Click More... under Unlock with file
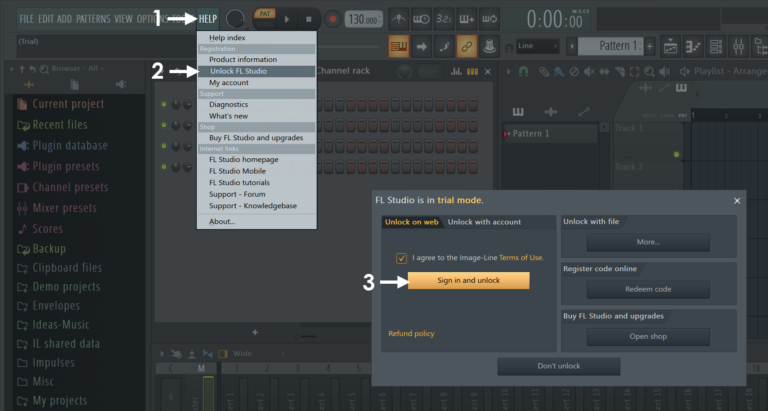 tap(648, 242)
